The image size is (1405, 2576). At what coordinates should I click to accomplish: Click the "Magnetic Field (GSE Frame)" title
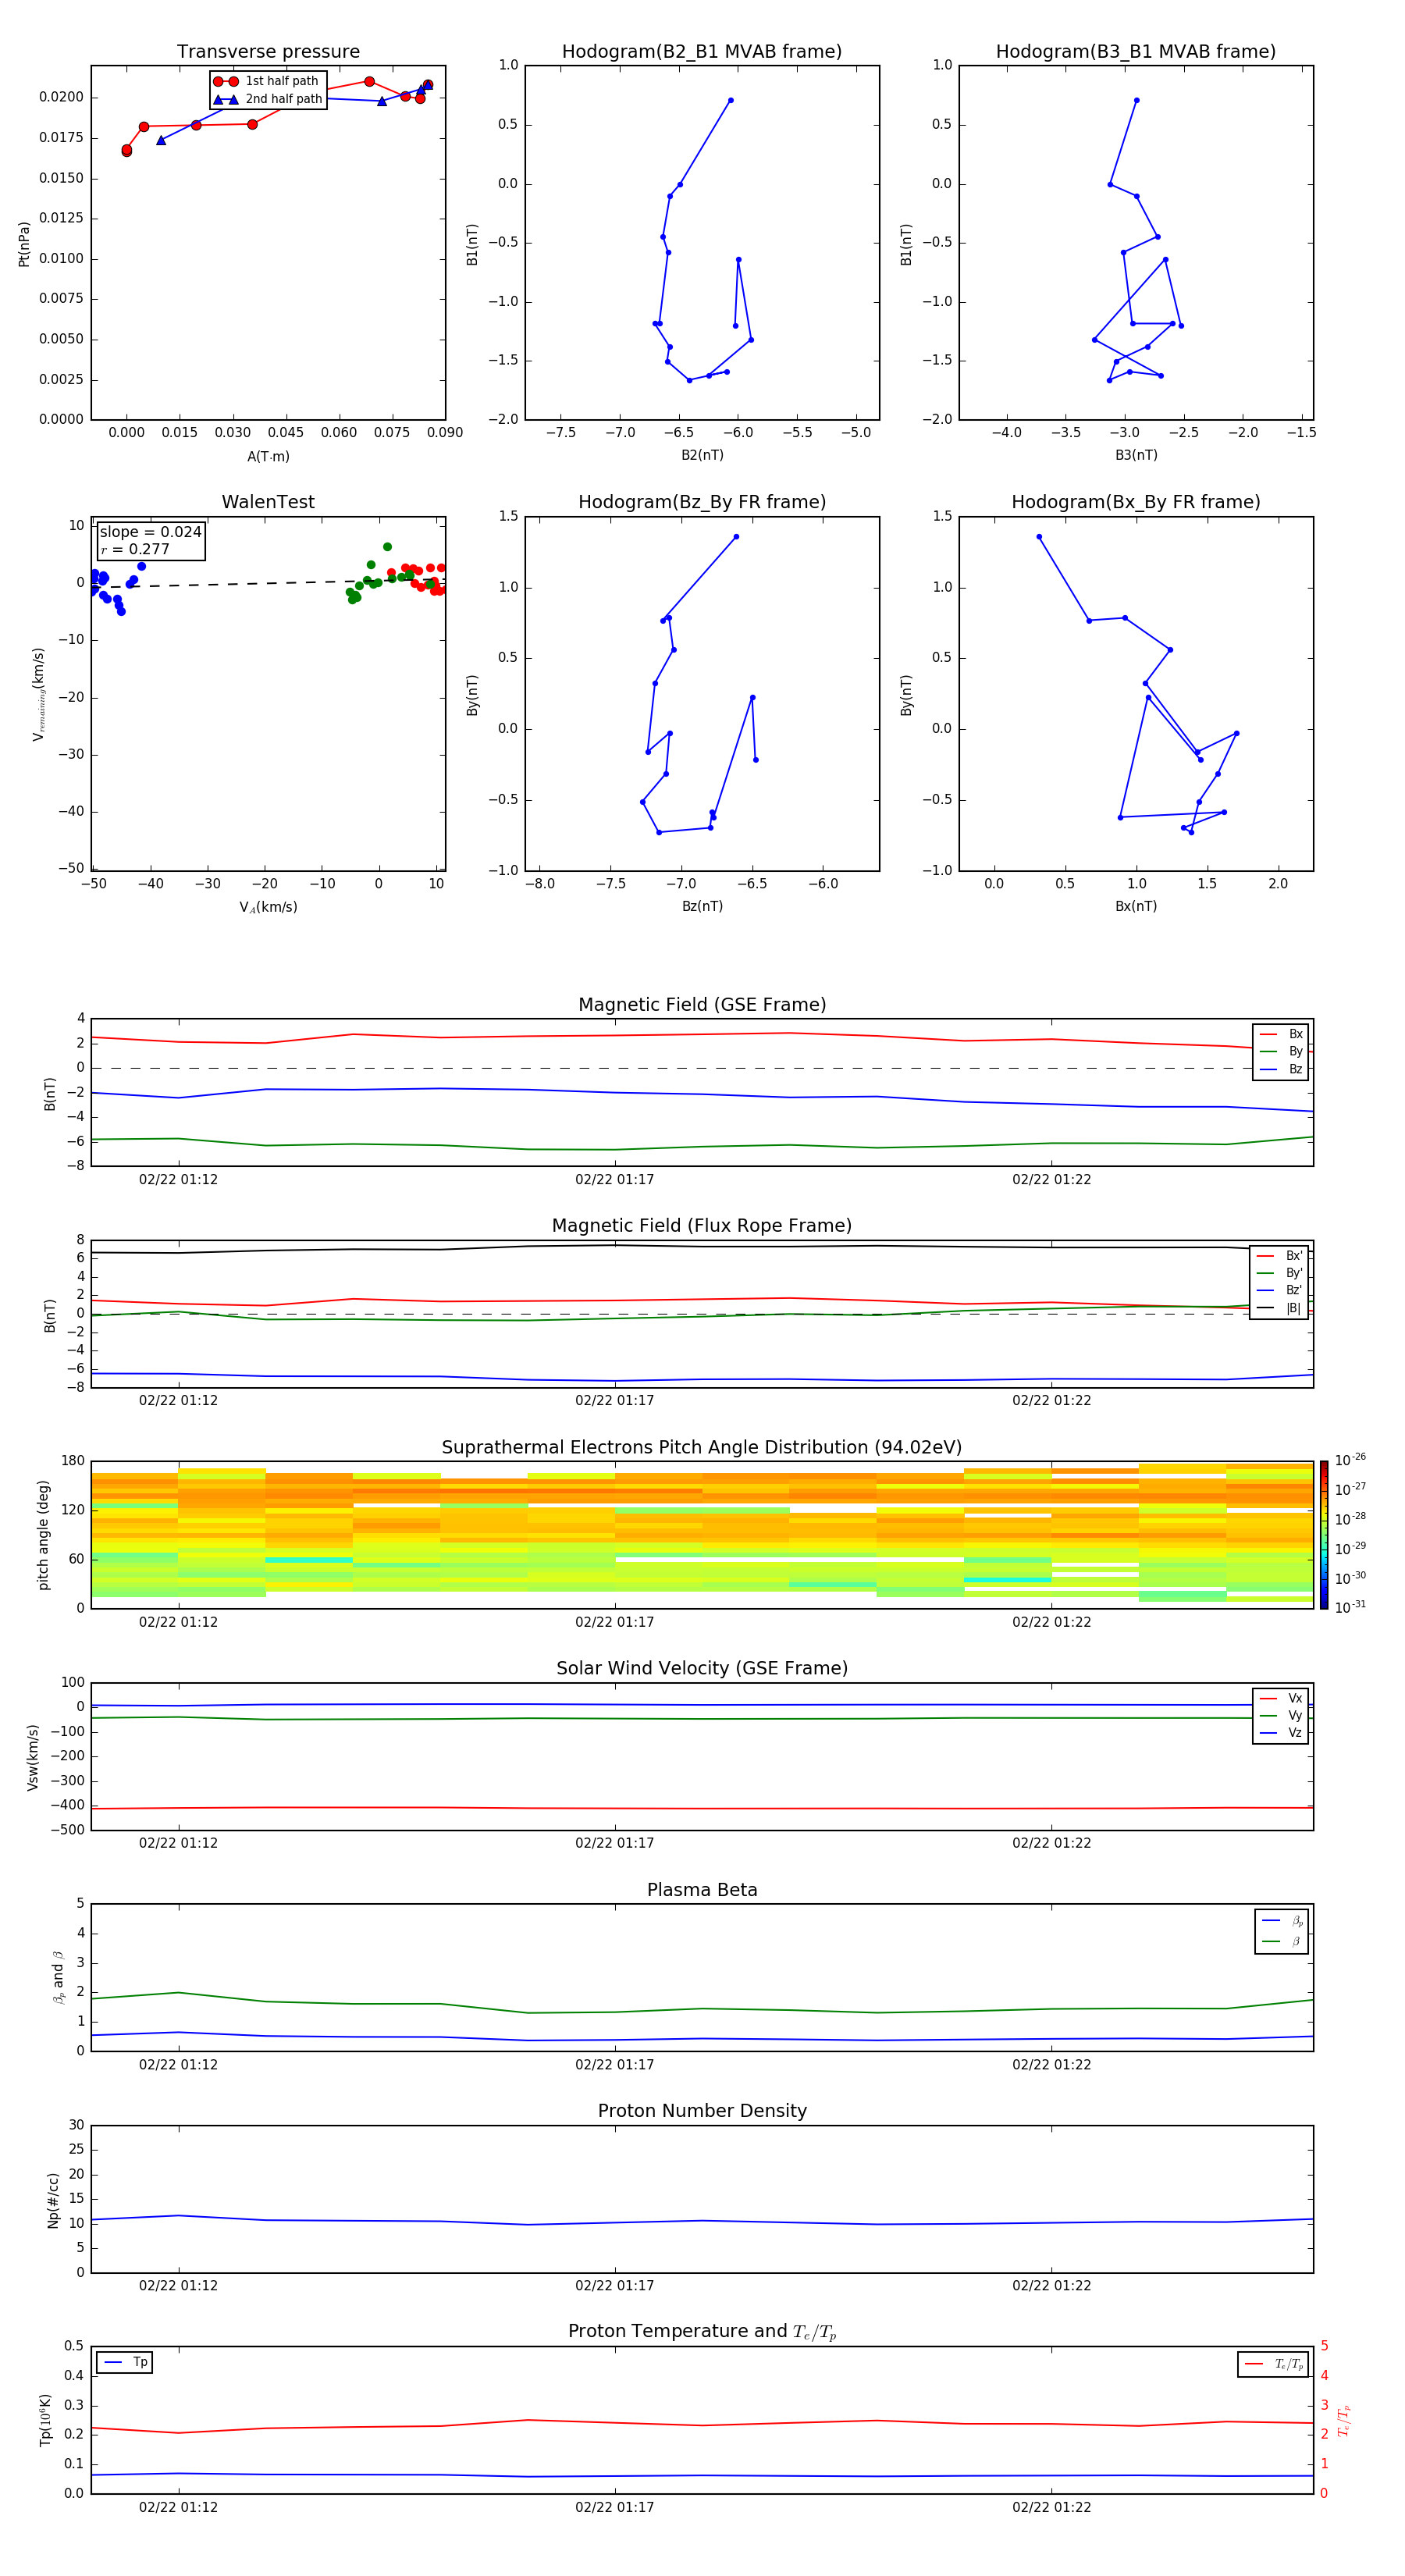point(702,1005)
